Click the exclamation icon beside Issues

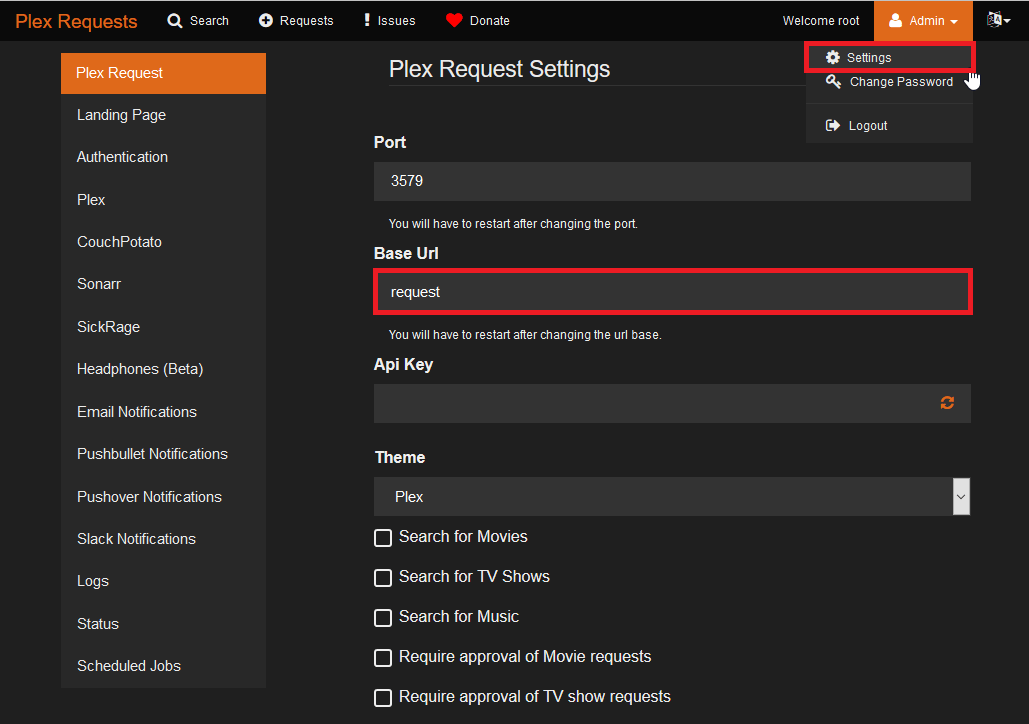point(367,21)
